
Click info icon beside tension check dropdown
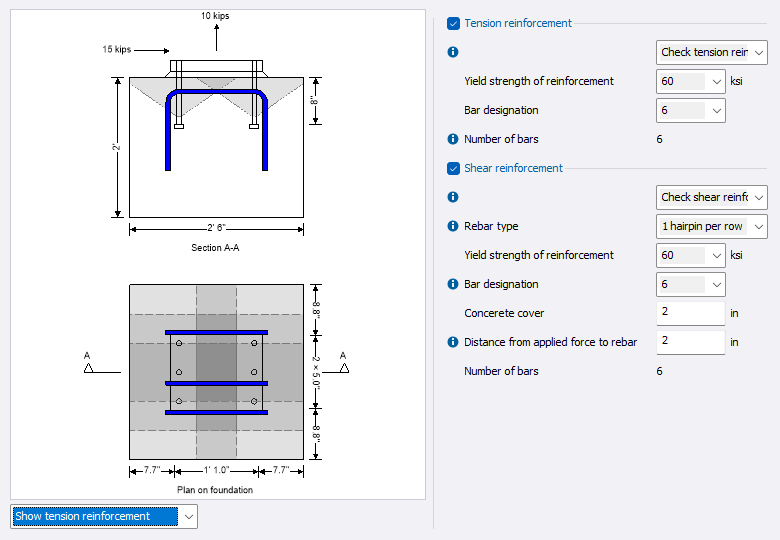point(453,52)
